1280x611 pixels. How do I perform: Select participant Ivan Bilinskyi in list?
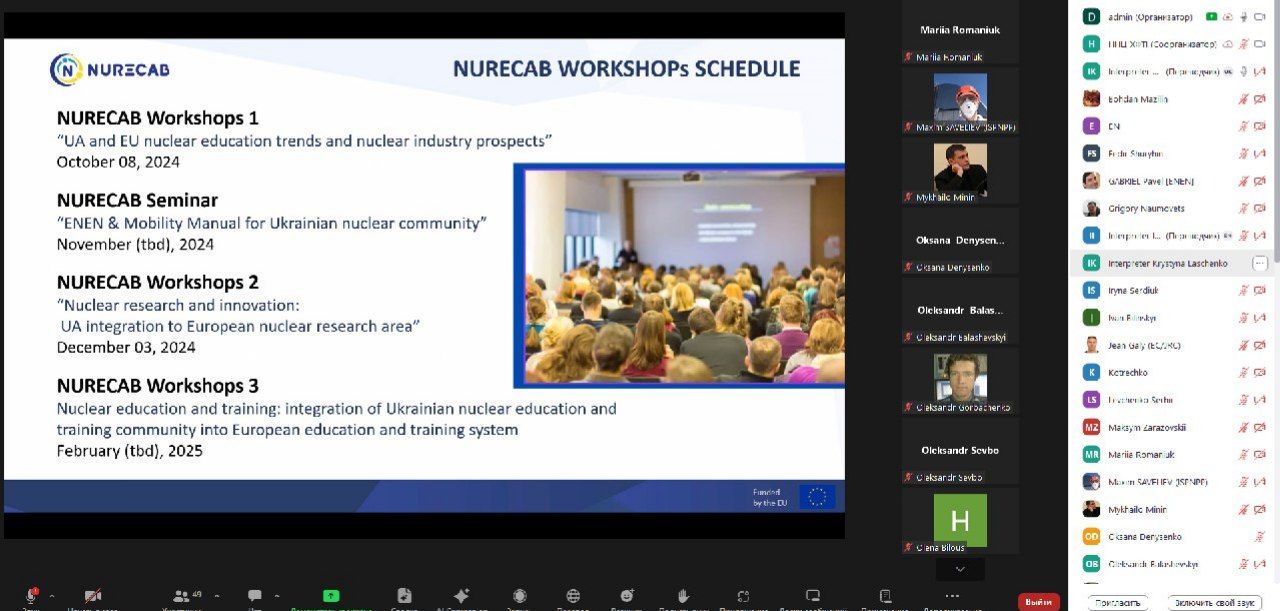pyautogui.click(x=1173, y=318)
